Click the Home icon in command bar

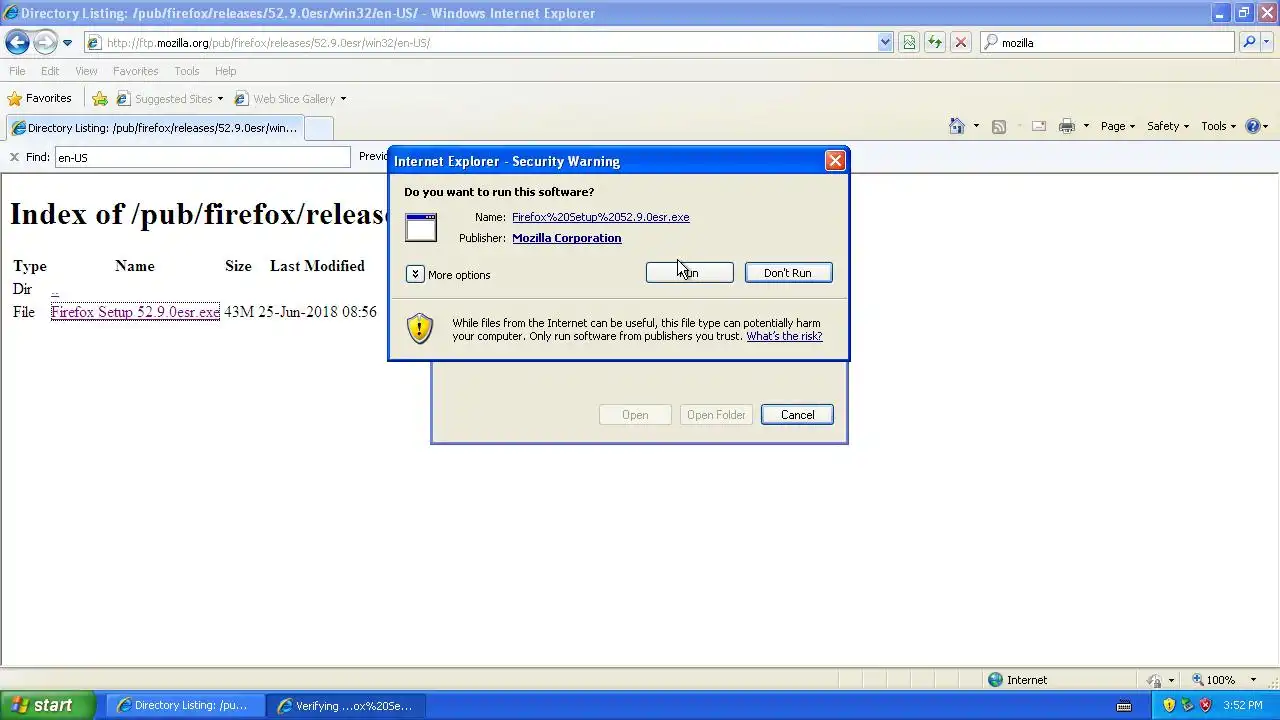point(957,126)
